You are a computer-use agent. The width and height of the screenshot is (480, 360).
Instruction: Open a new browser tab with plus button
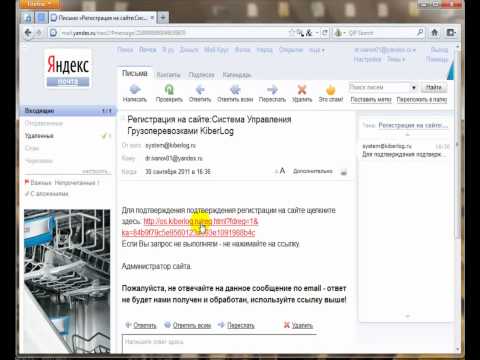click(x=163, y=17)
